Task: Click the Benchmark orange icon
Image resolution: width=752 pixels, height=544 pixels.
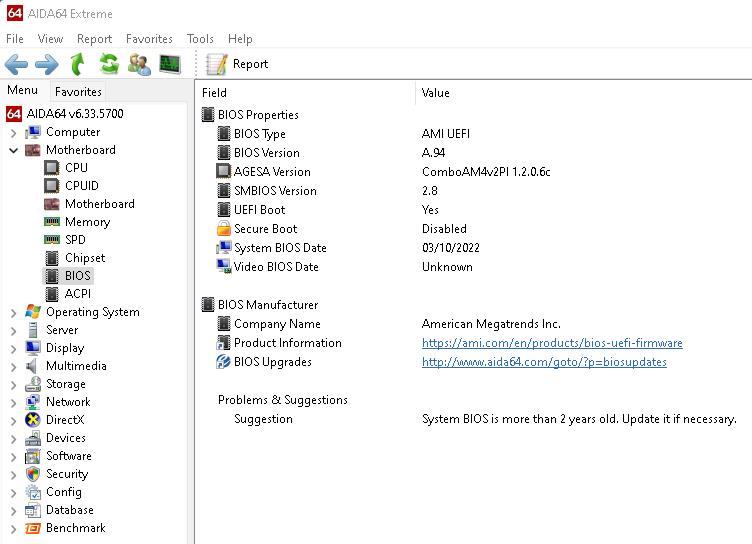Action: point(33,528)
